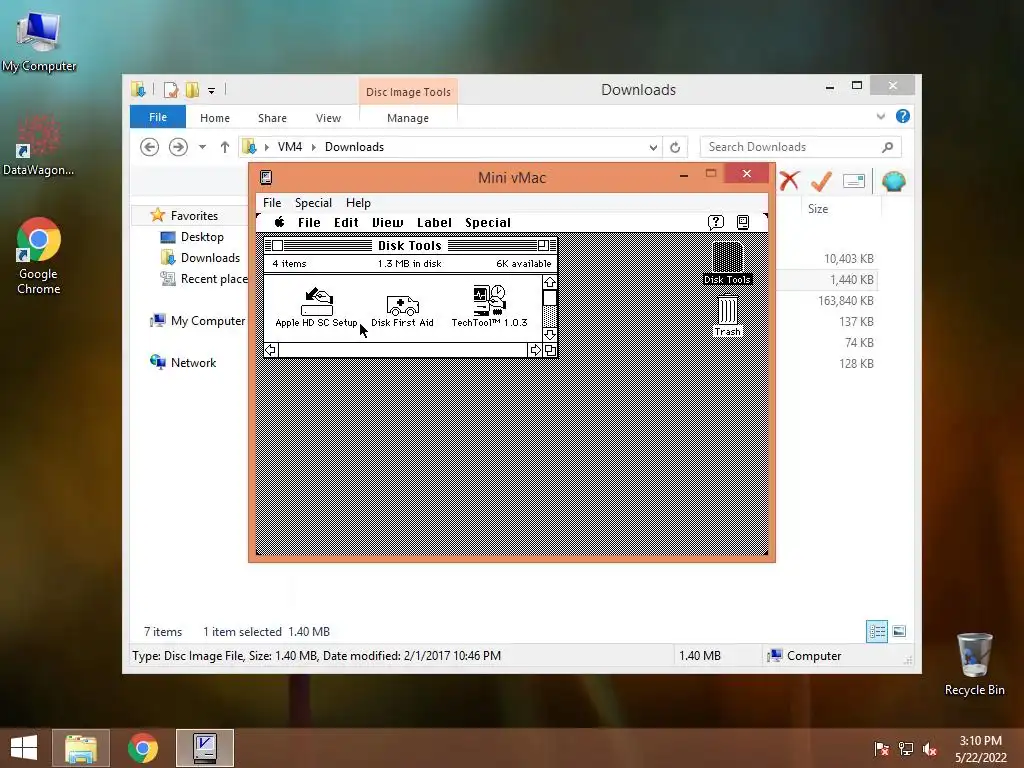Screen dimensions: 1024x768
Task: Click Disk Tools scroll up arrow
Action: [549, 282]
